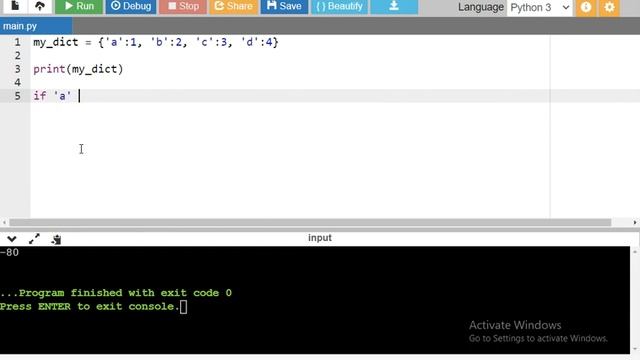Viewport: 640px width, 360px height.
Task: Click the clear console icon
Action: pos(56,239)
